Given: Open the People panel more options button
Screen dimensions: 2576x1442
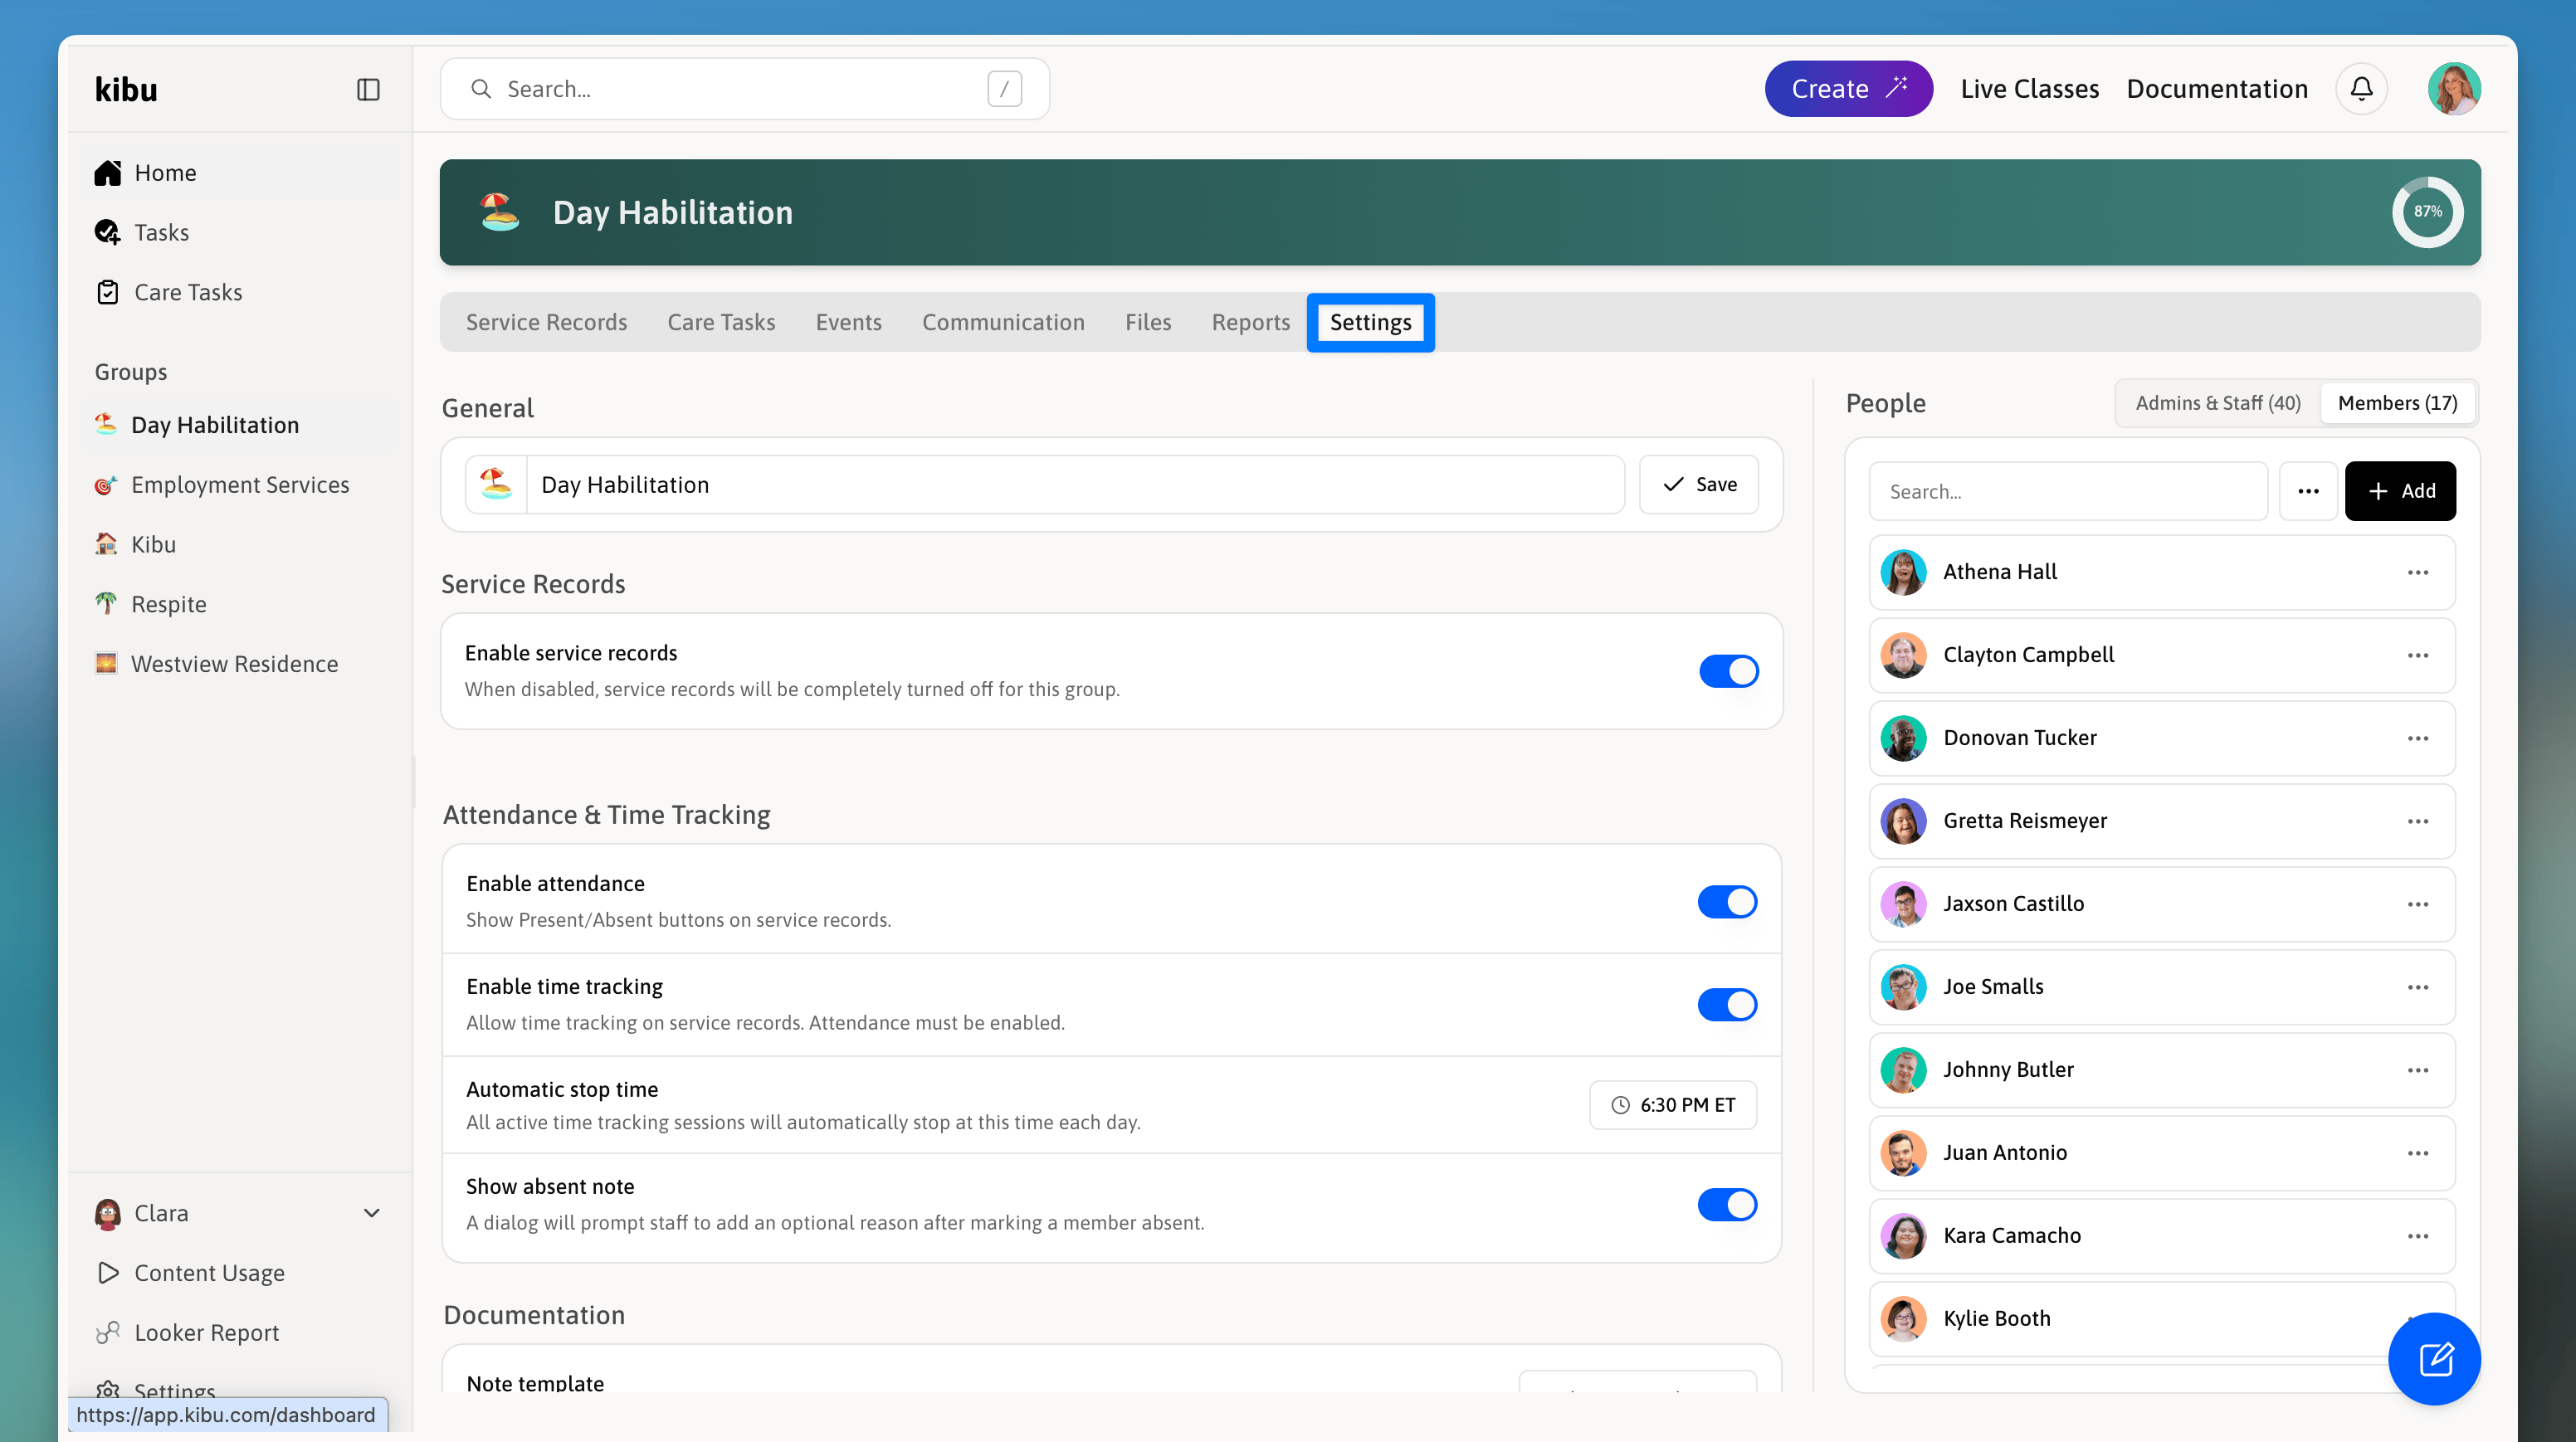Looking at the screenshot, I should click(x=2308, y=491).
